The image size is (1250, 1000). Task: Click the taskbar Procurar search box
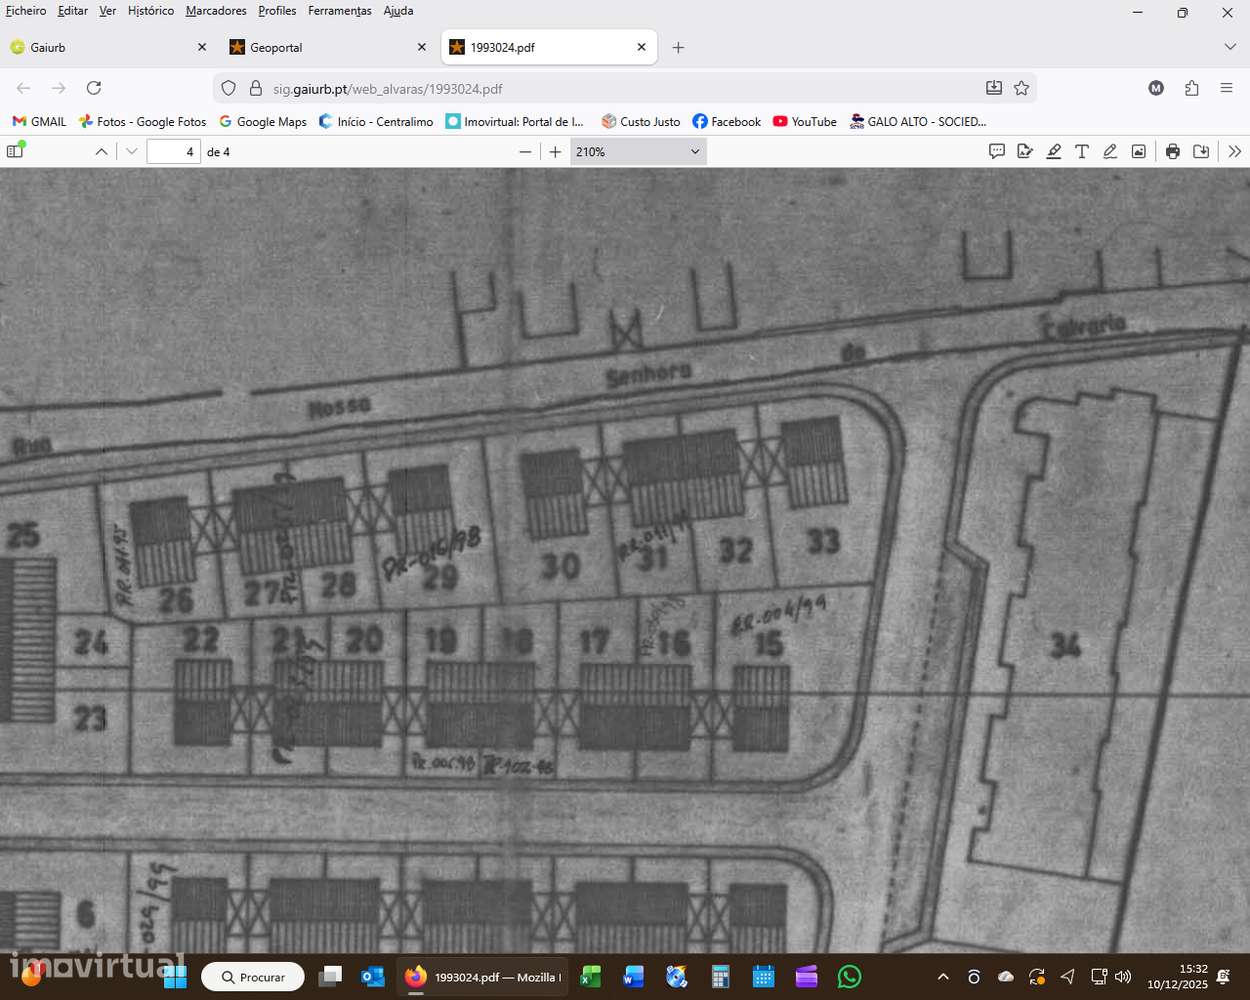(x=253, y=977)
